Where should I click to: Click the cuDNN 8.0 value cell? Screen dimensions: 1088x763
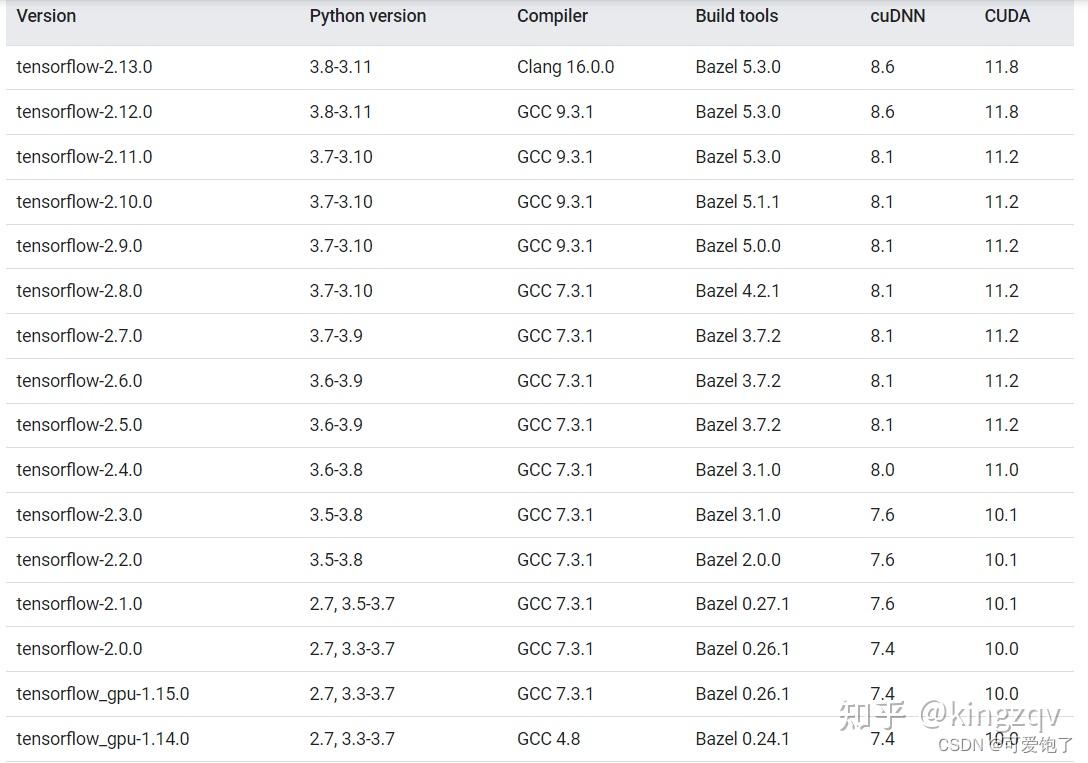pyautogui.click(x=882, y=470)
